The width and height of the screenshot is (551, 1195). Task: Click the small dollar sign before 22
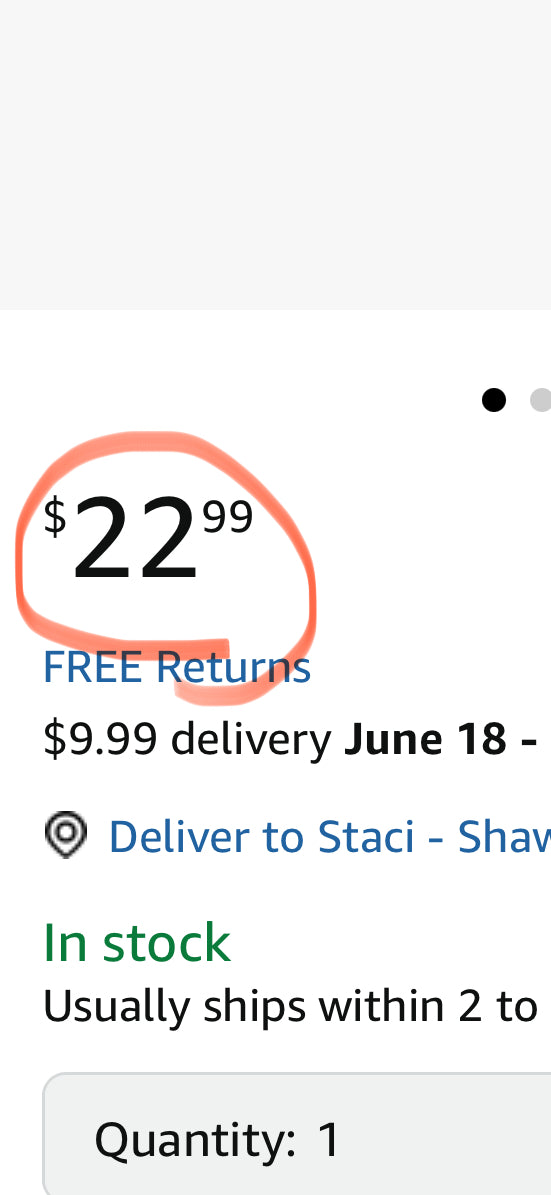point(54,517)
